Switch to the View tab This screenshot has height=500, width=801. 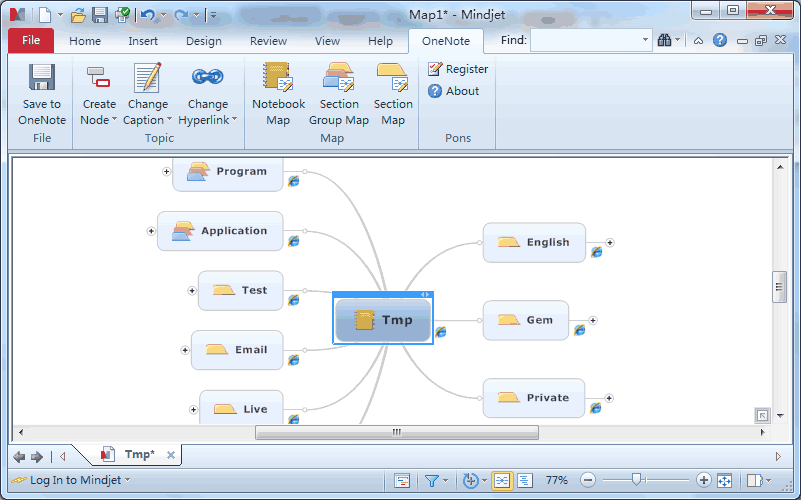327,41
